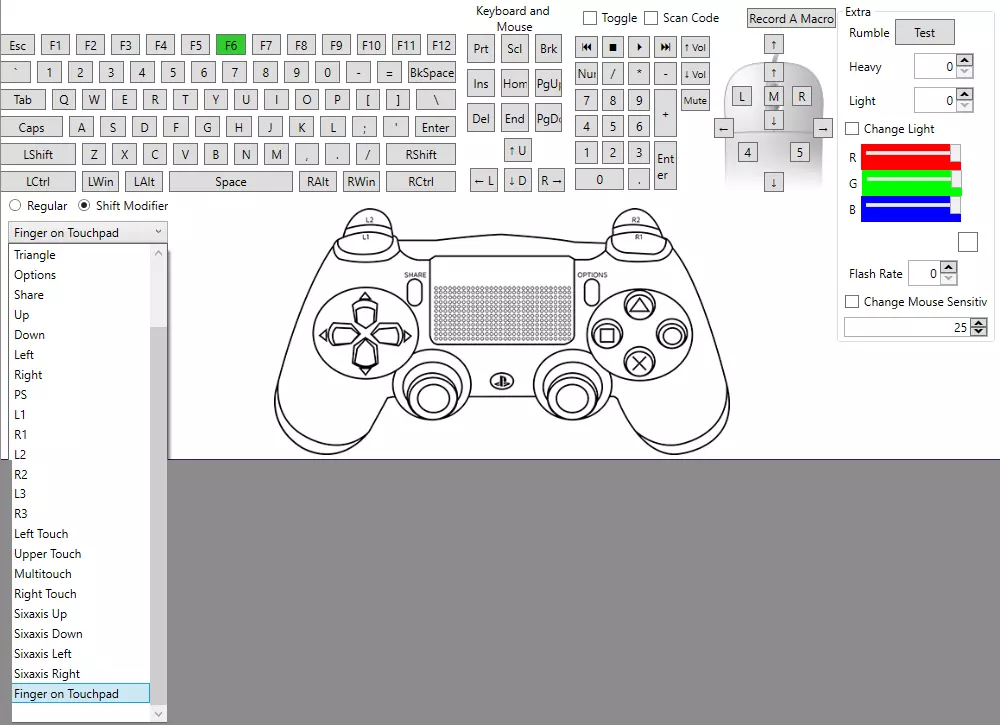Choose Left Touch from the dropdown list
This screenshot has width=1000, height=725.
[x=81, y=534]
